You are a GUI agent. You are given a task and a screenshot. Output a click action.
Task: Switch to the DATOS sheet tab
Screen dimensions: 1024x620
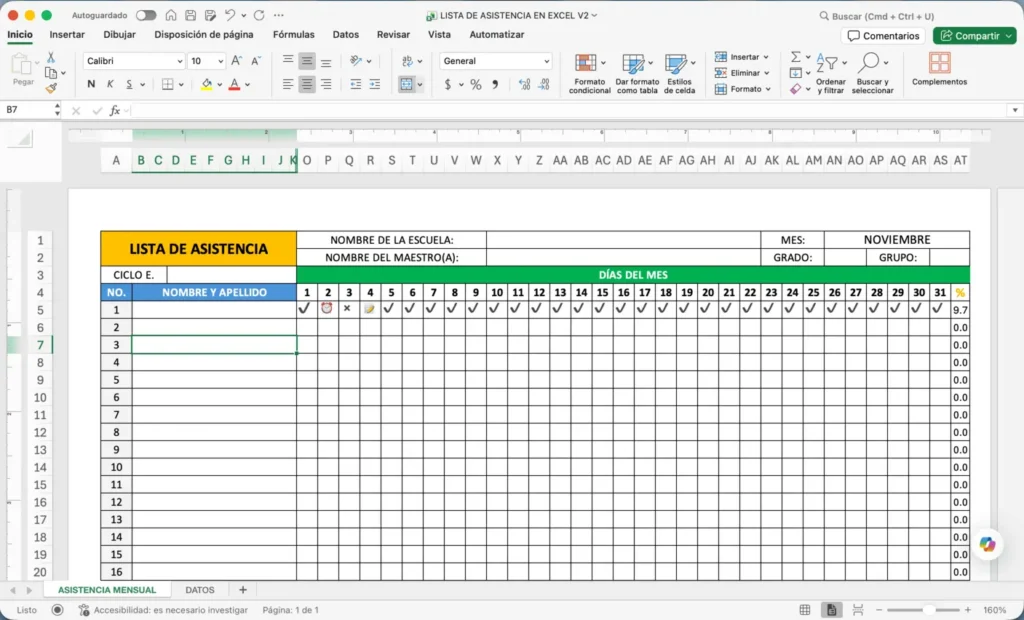tap(200, 589)
